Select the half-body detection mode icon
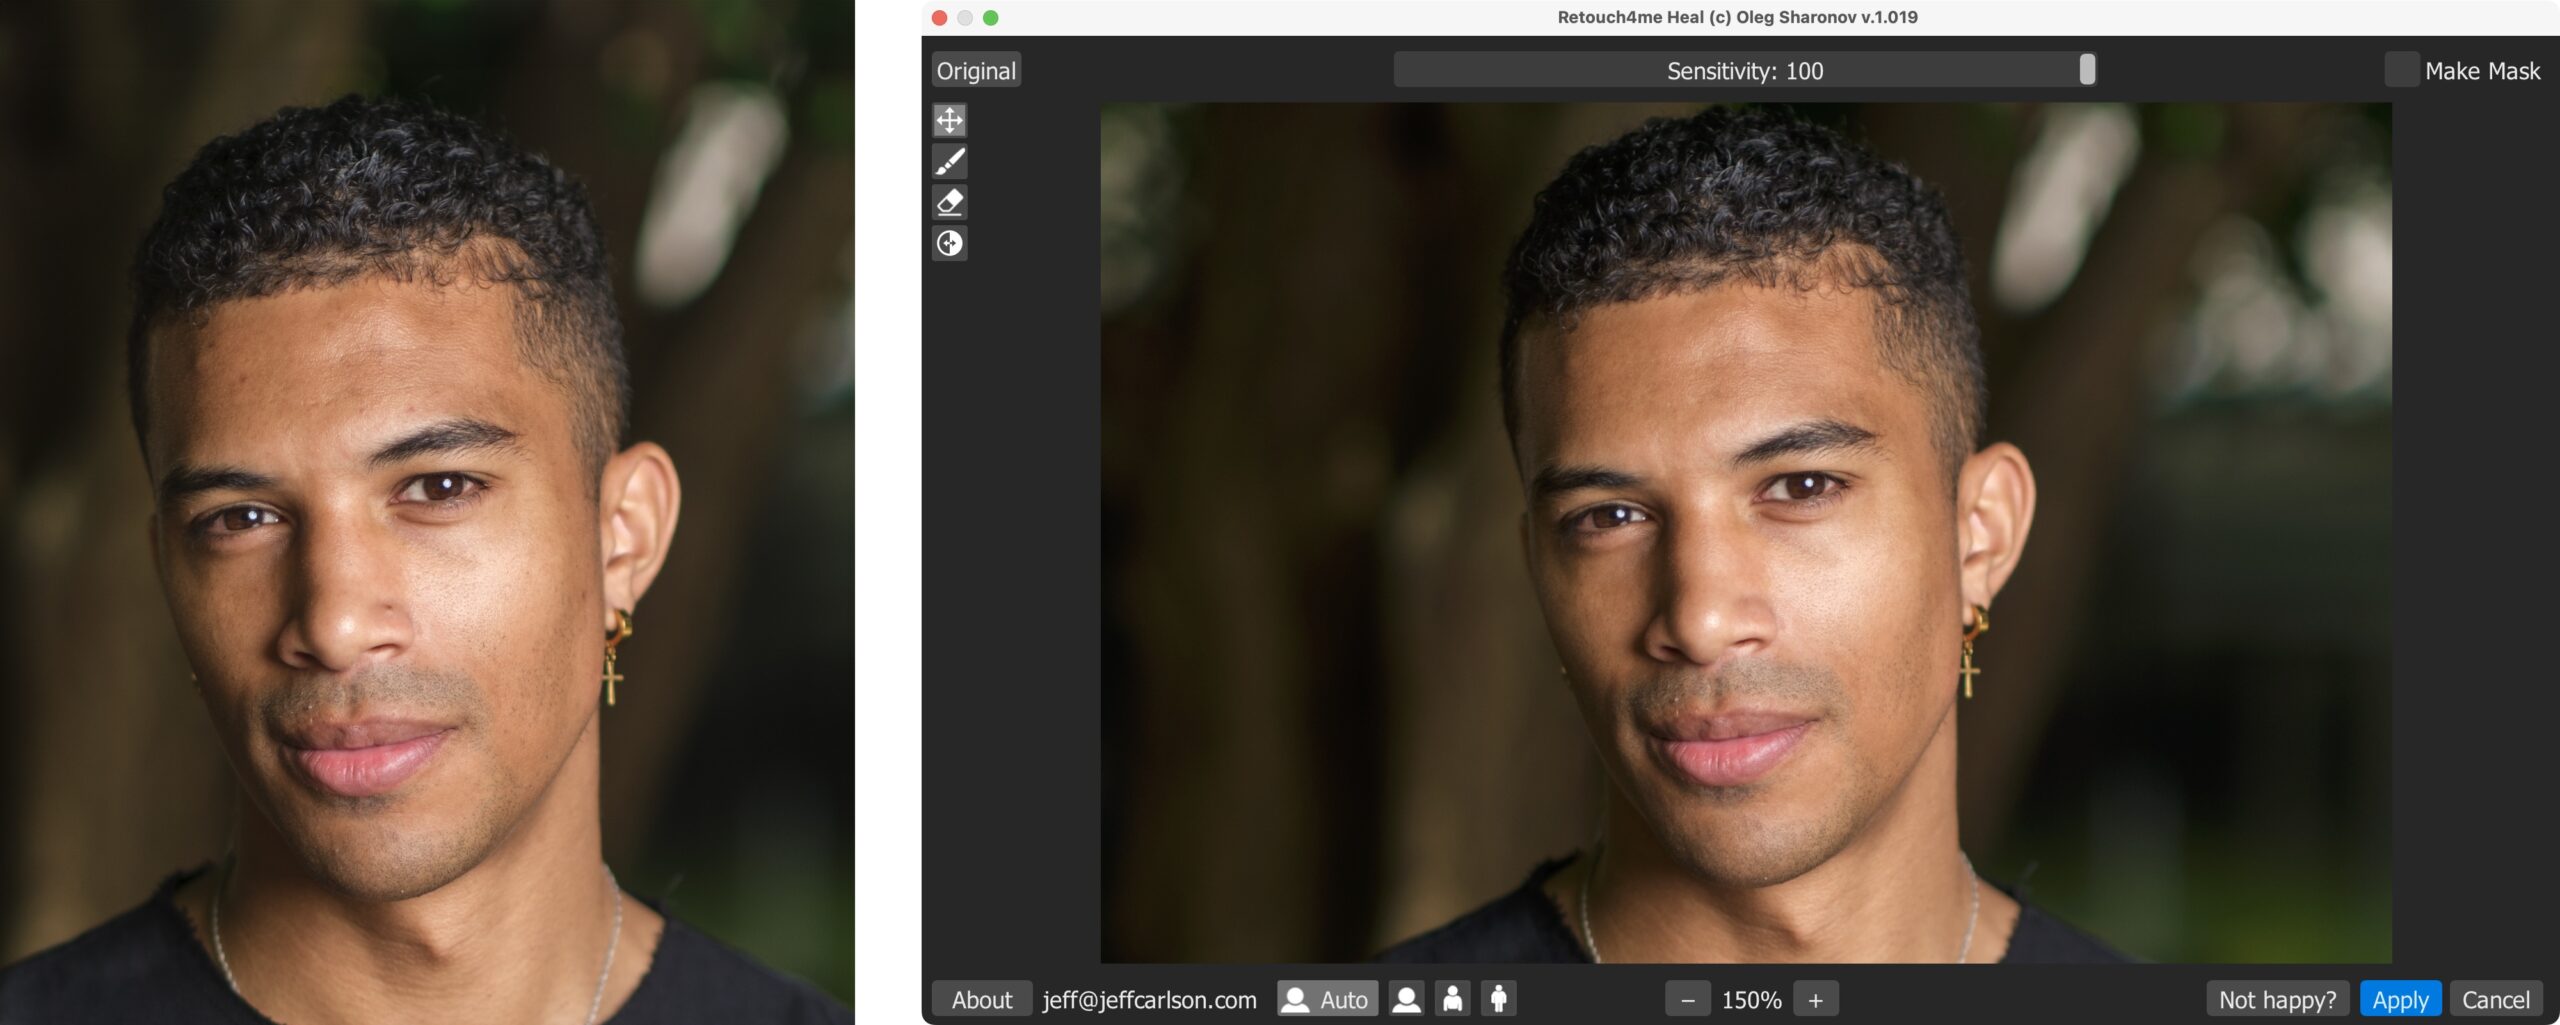 (x=1451, y=998)
